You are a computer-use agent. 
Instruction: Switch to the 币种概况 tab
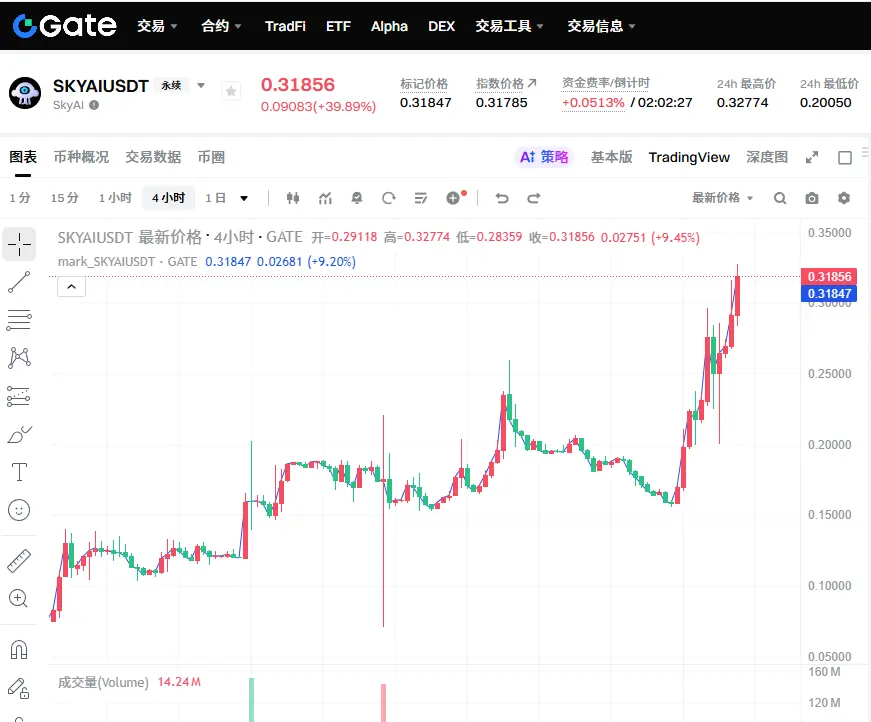pos(81,157)
